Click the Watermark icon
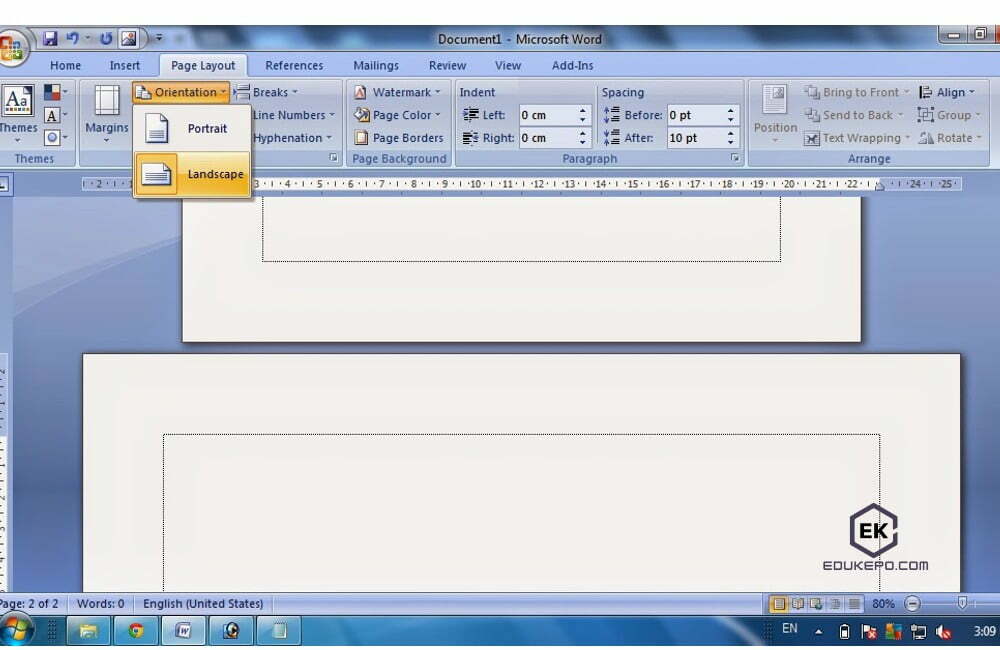The width and height of the screenshot is (1000, 650). click(361, 92)
